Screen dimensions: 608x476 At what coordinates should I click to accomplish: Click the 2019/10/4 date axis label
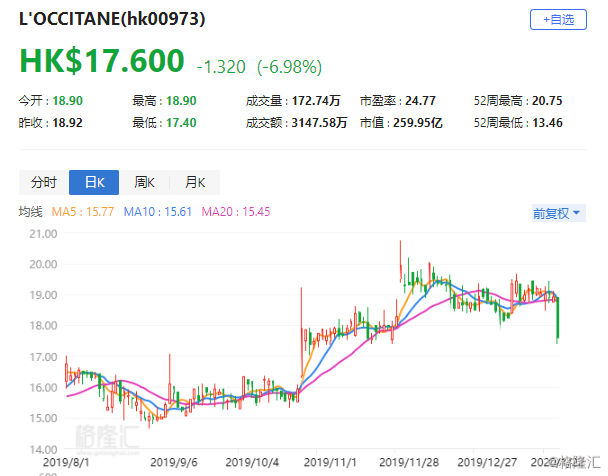pyautogui.click(x=252, y=462)
